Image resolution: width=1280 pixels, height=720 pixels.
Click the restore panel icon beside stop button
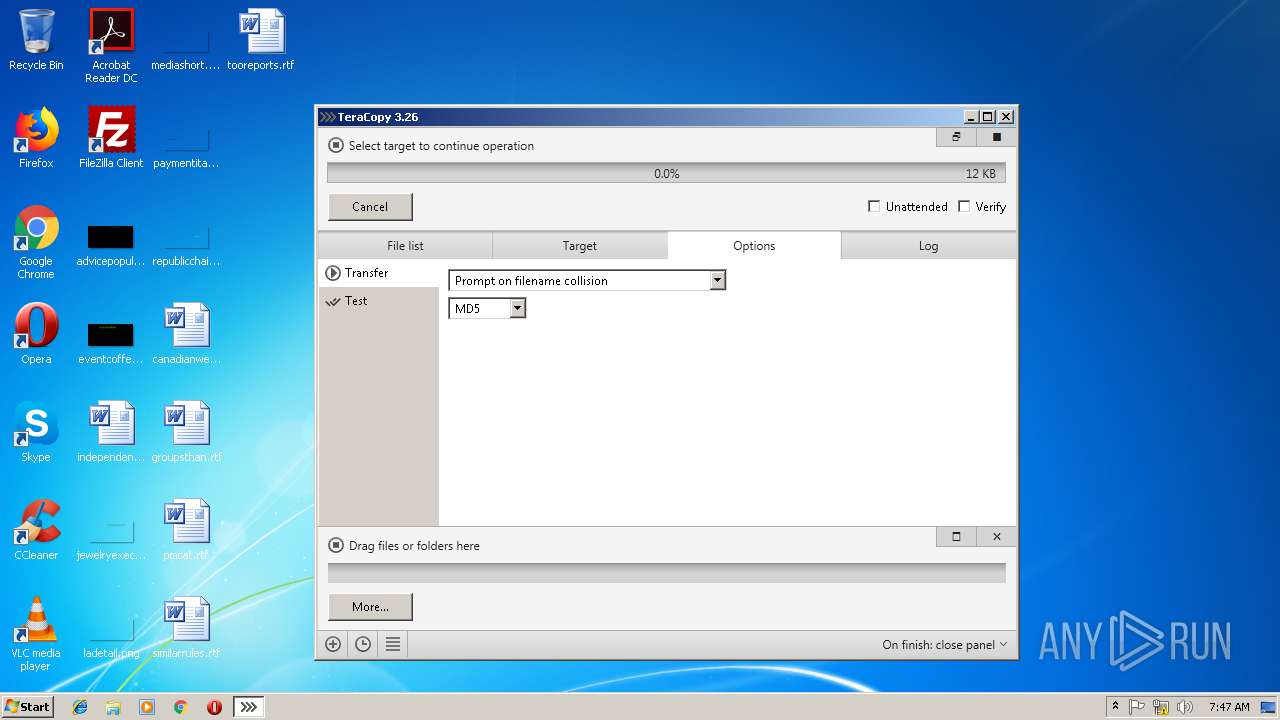coord(956,137)
